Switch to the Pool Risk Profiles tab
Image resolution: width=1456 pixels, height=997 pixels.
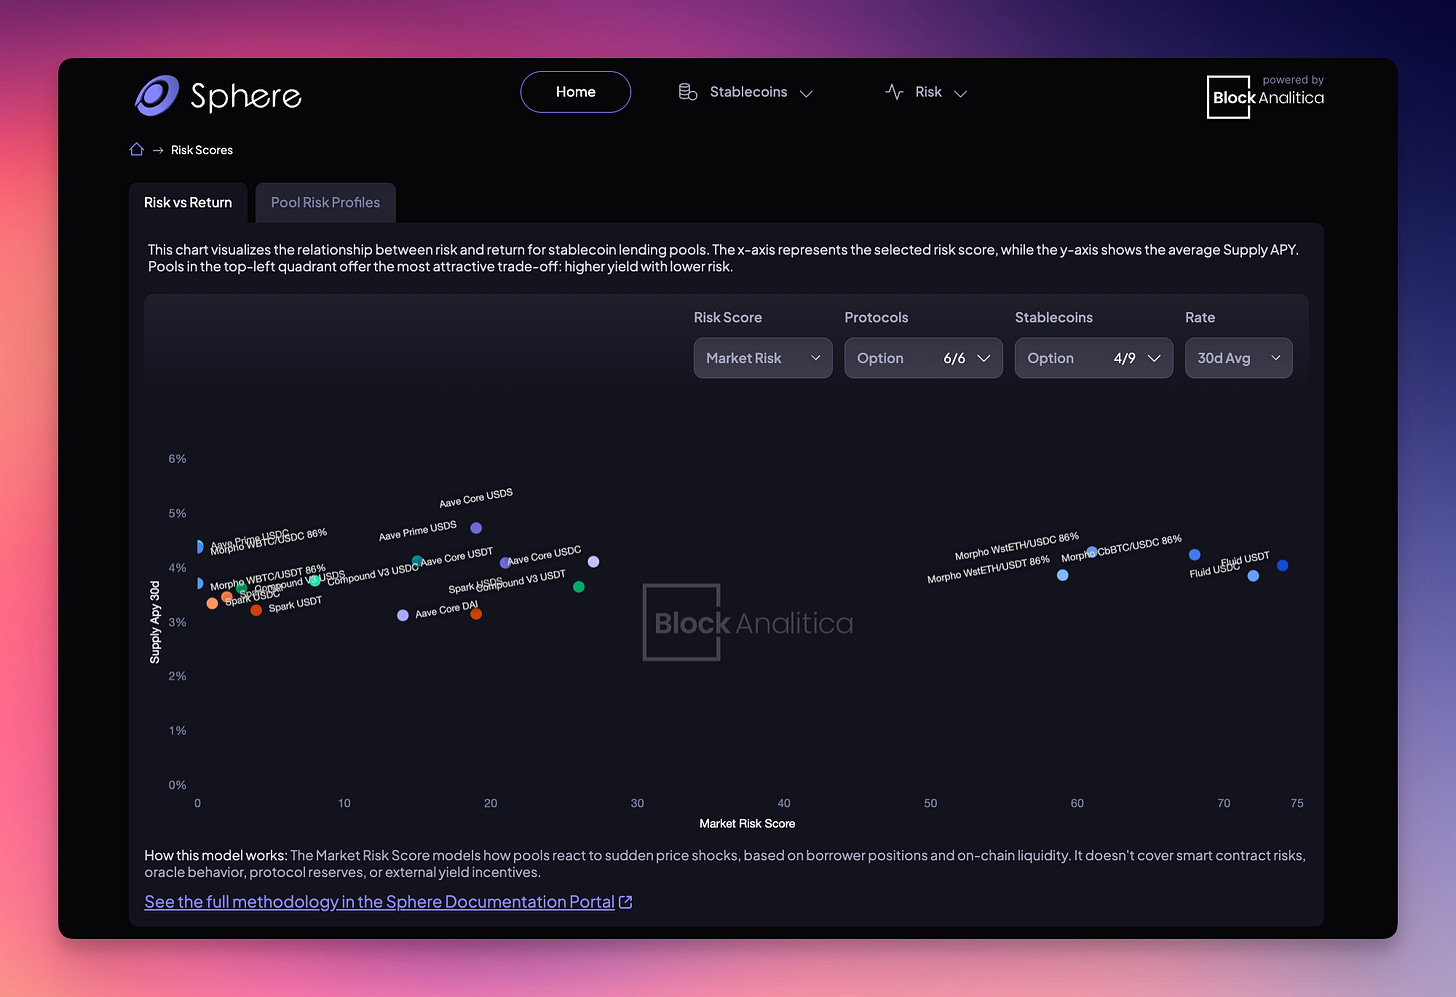pos(325,202)
